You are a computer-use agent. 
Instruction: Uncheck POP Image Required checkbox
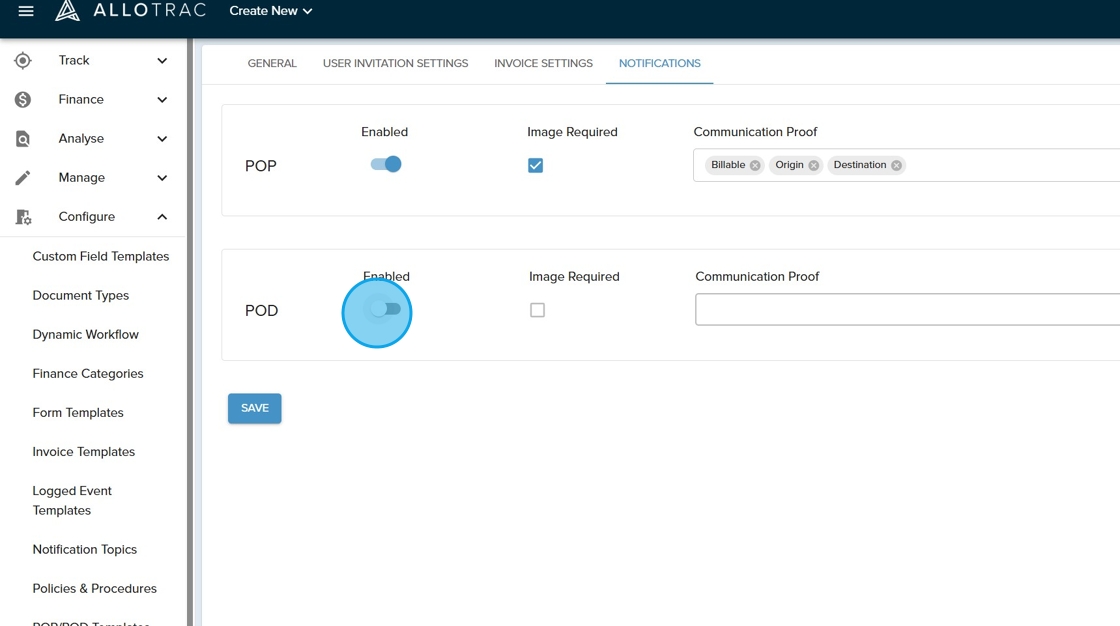(536, 166)
